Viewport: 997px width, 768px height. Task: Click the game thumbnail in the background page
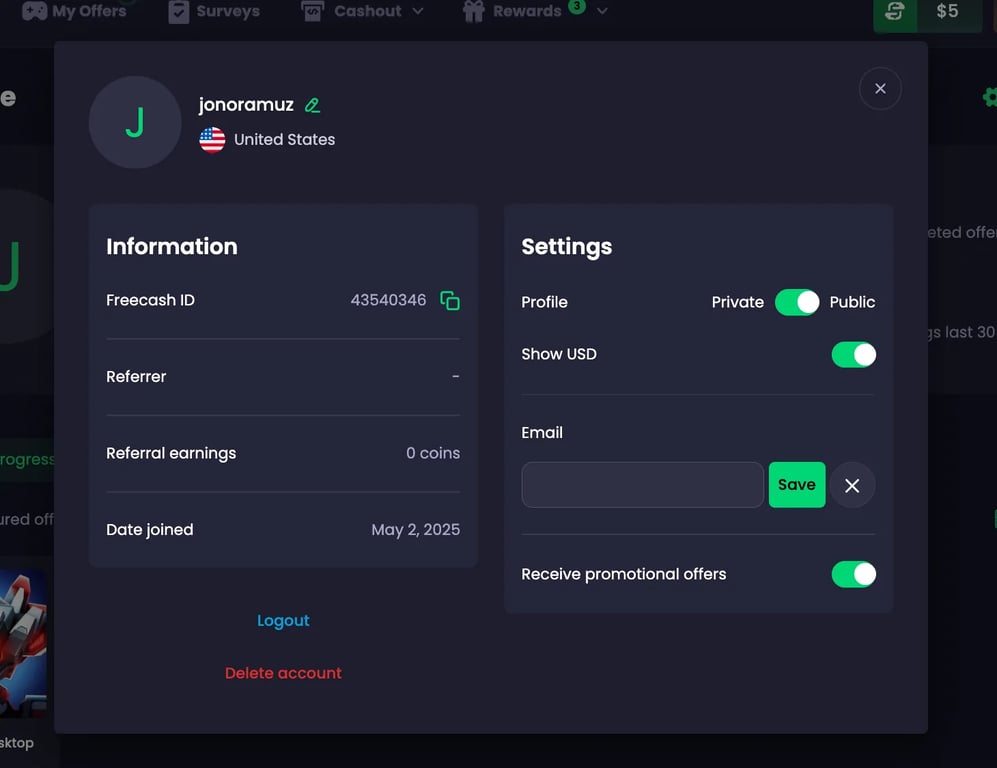point(24,643)
